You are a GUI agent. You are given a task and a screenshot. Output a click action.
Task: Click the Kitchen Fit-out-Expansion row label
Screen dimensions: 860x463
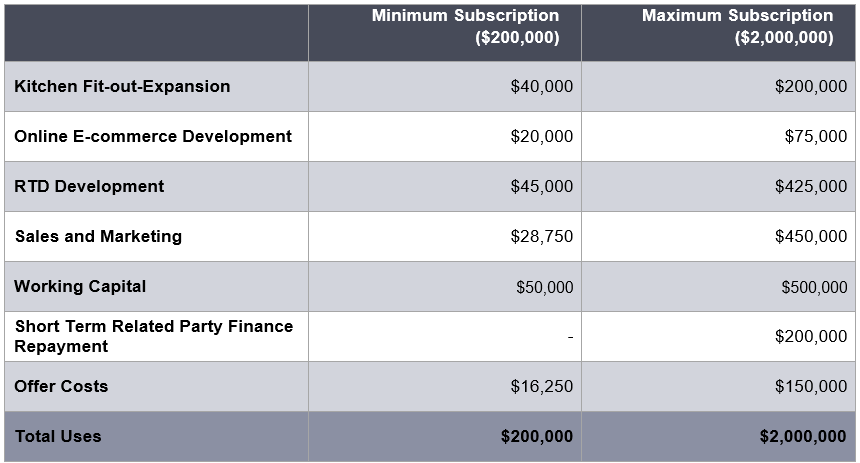[x=122, y=87]
